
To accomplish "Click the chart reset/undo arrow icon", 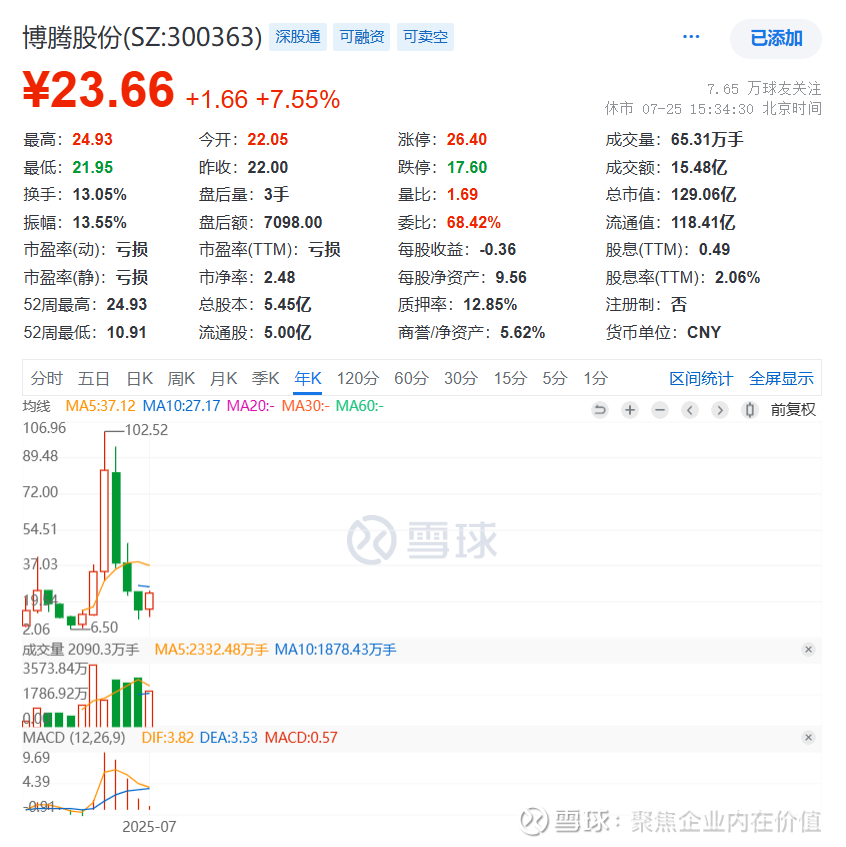I will 600,410.
